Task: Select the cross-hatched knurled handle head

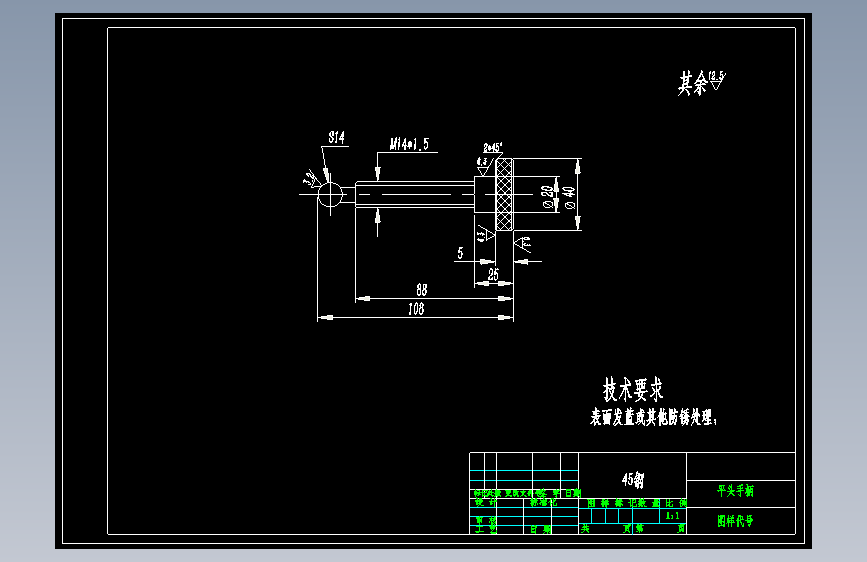Action: (x=504, y=194)
